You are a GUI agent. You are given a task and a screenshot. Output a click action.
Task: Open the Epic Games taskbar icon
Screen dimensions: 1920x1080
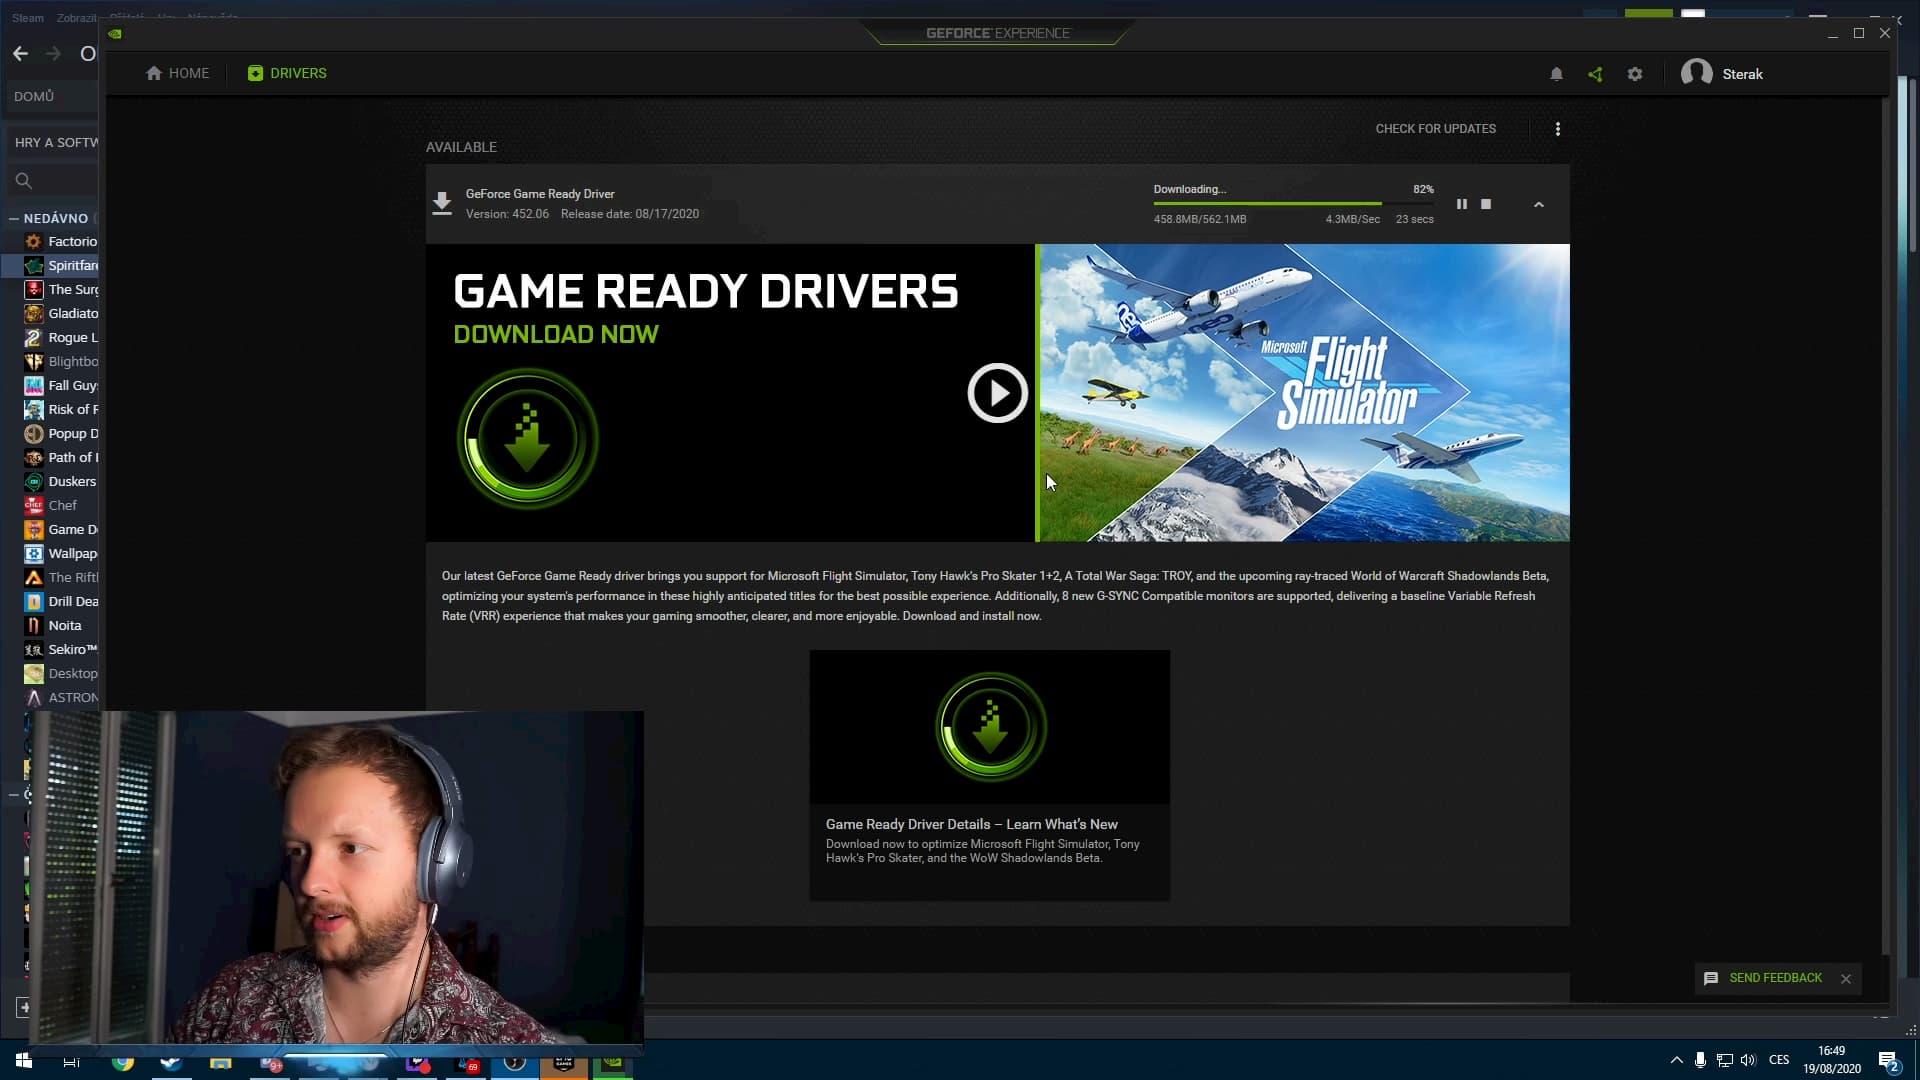coord(564,1062)
